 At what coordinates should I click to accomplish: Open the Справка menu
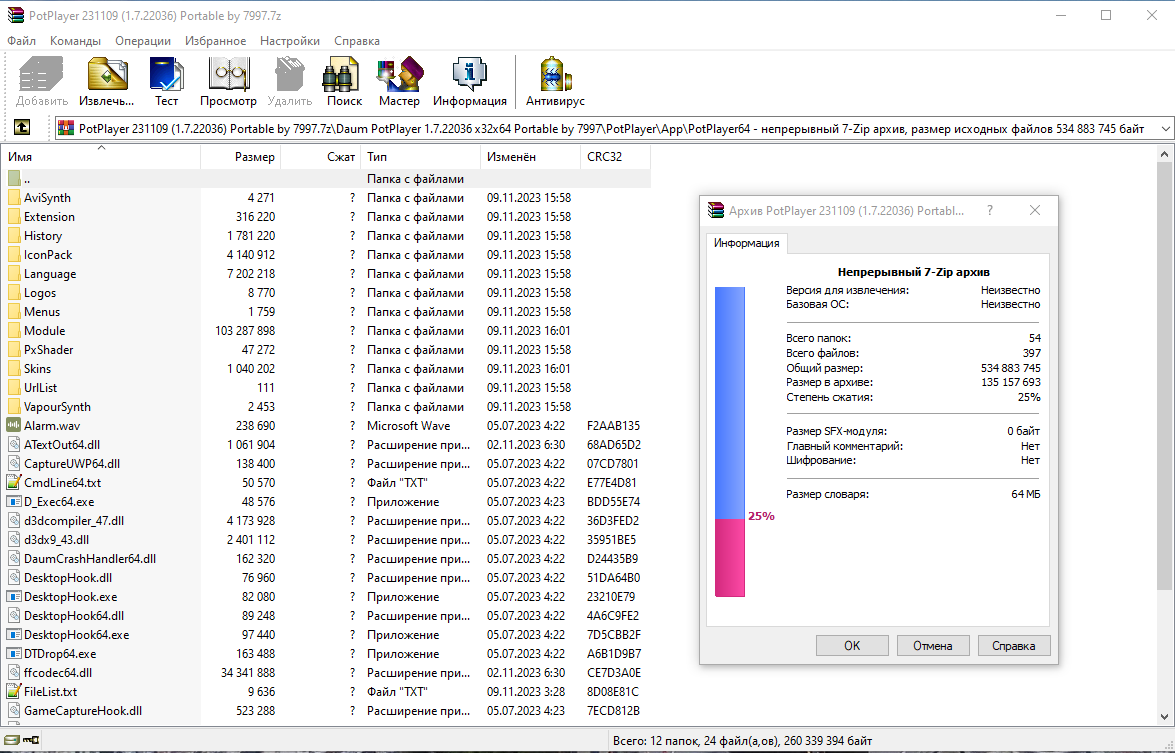[357, 41]
